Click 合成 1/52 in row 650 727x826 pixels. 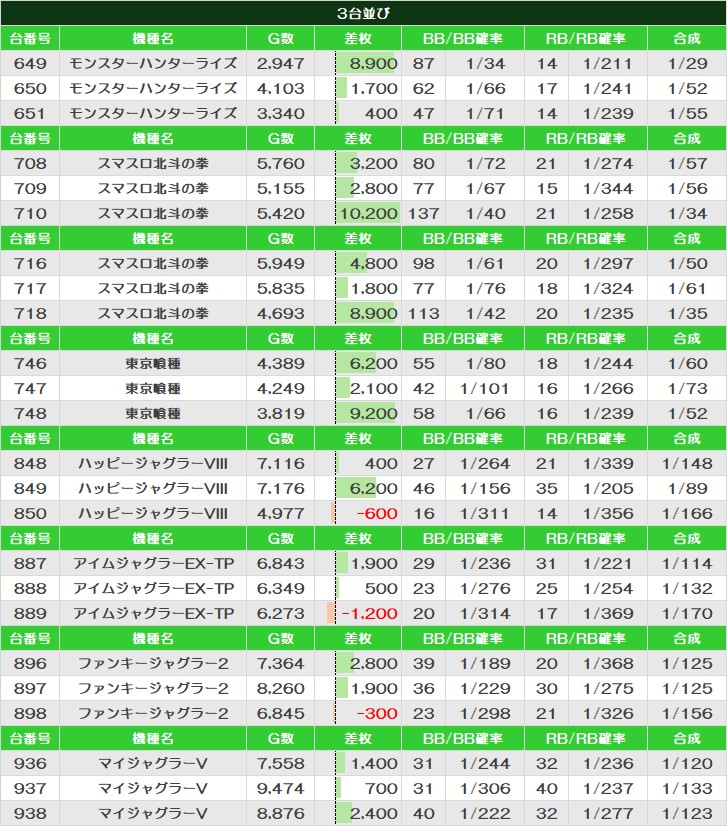[x=687, y=88]
